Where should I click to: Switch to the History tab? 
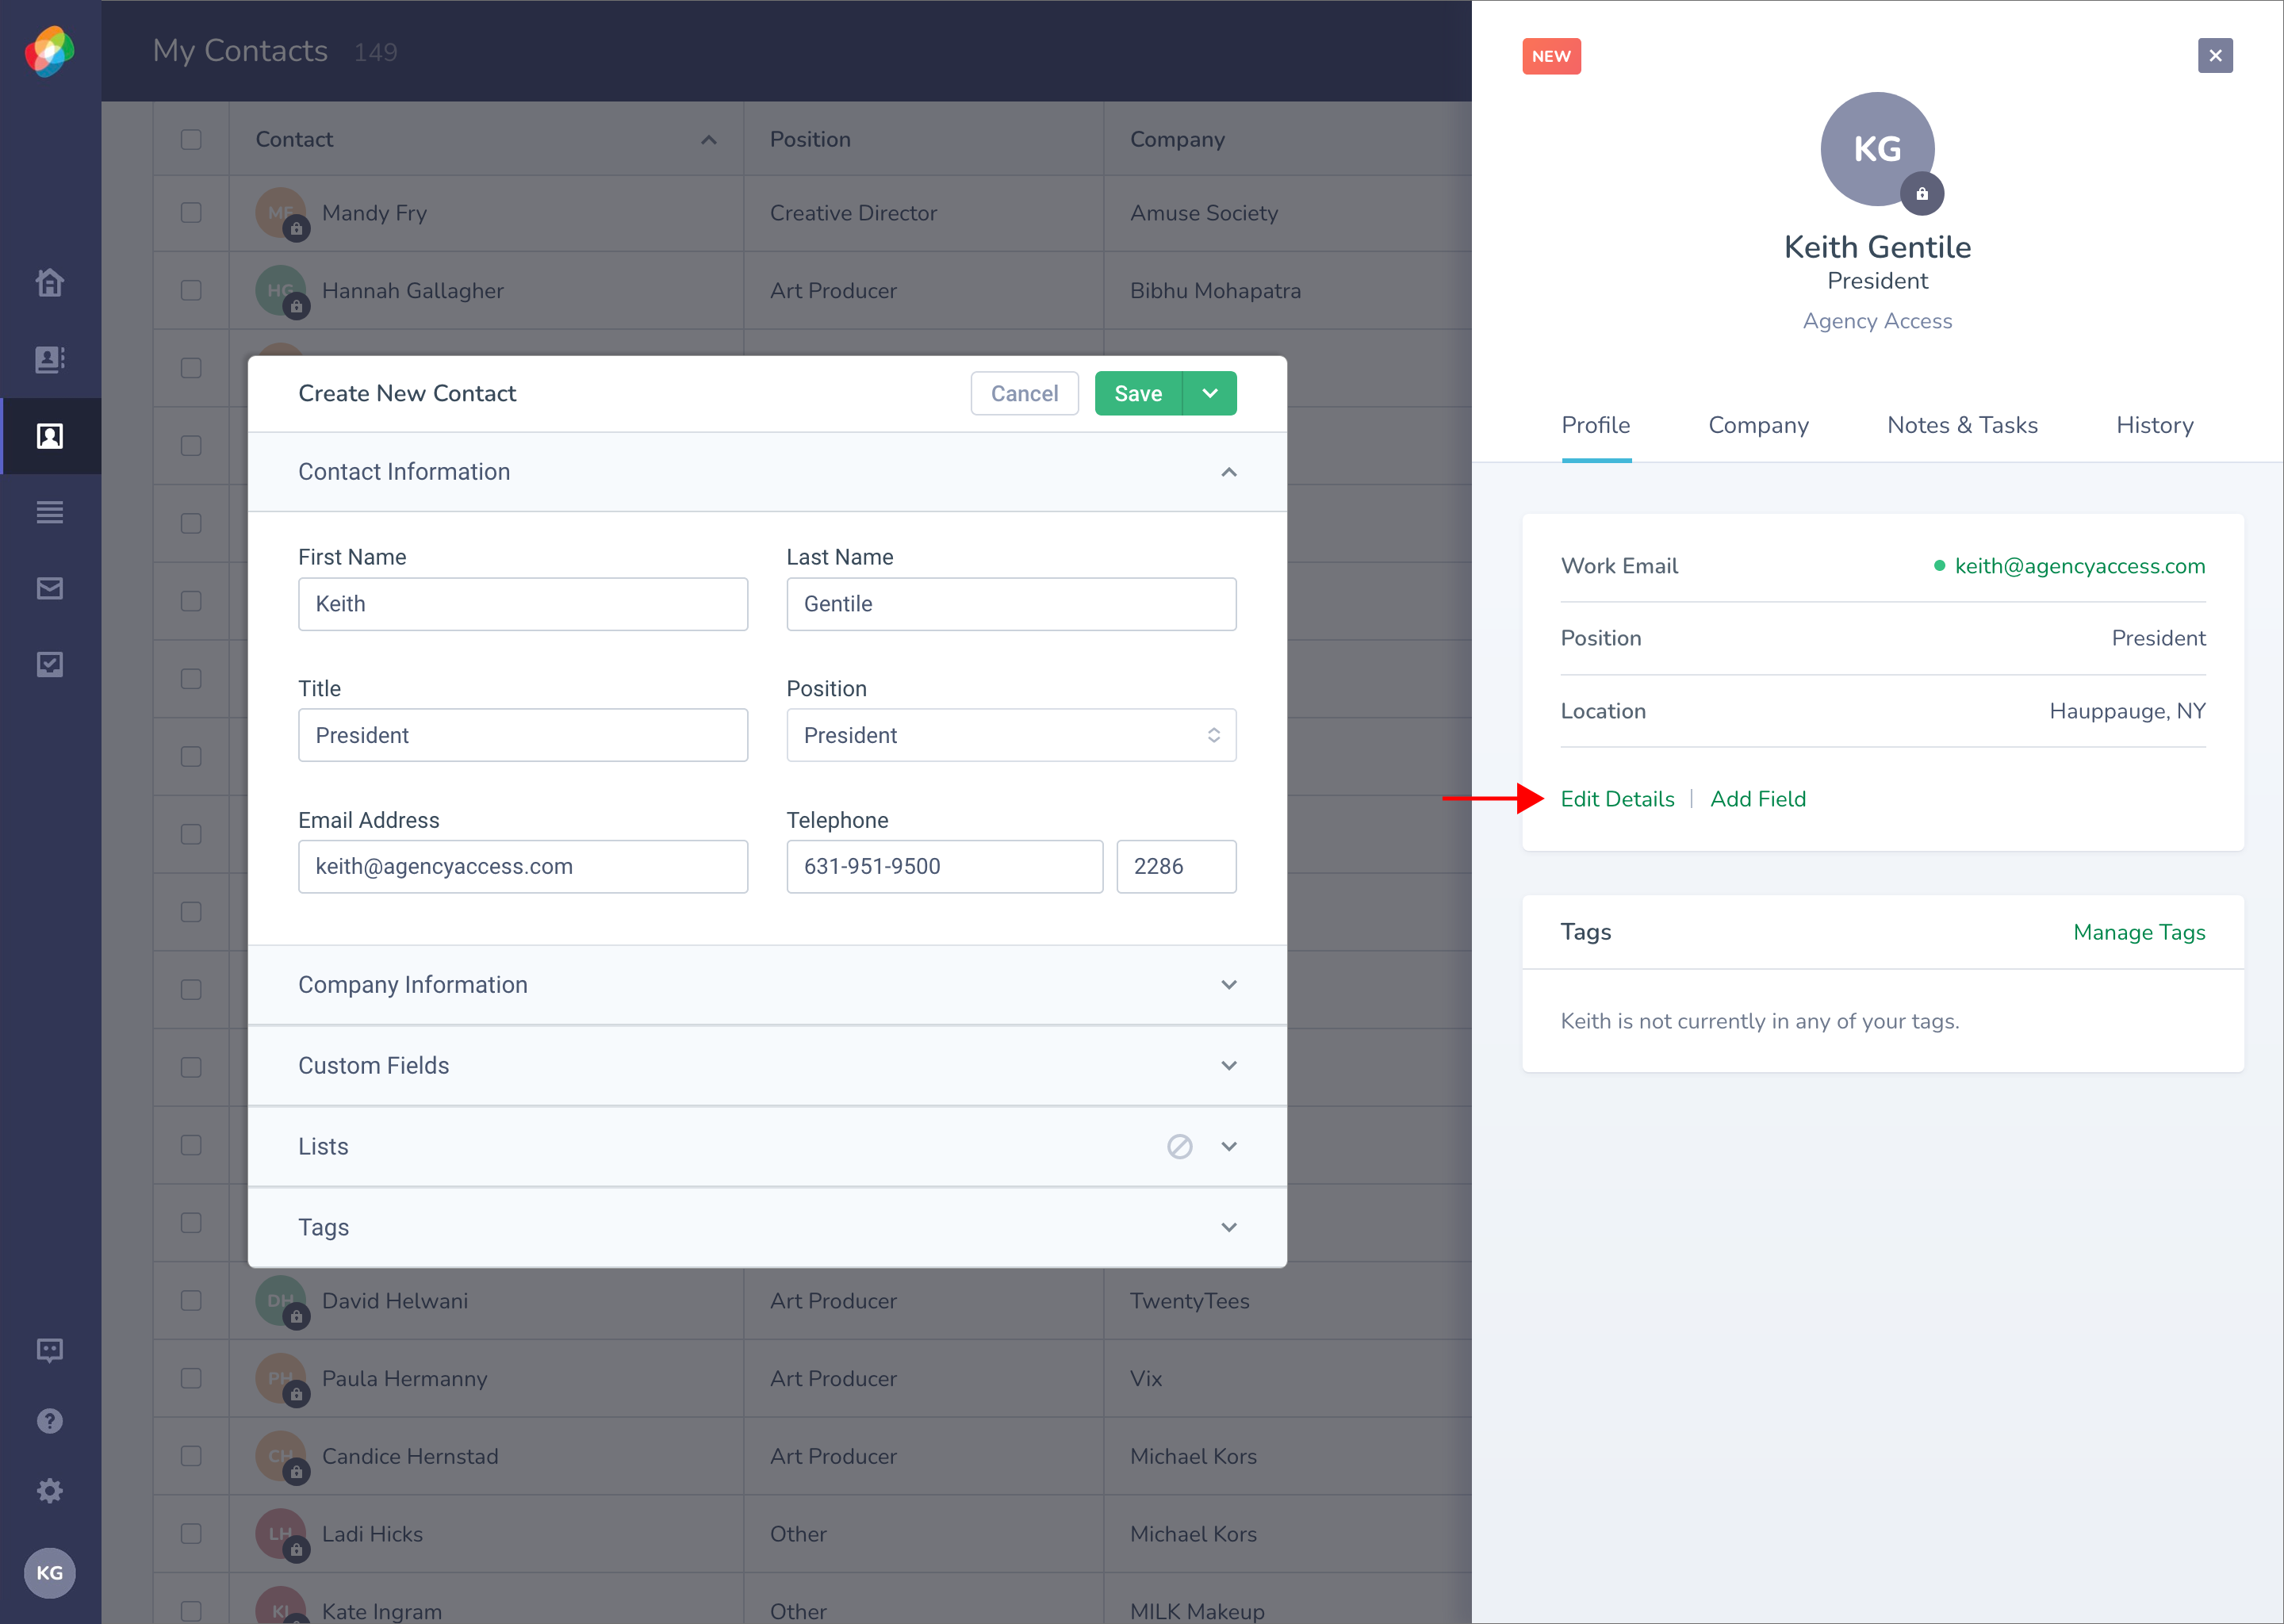coord(2154,426)
